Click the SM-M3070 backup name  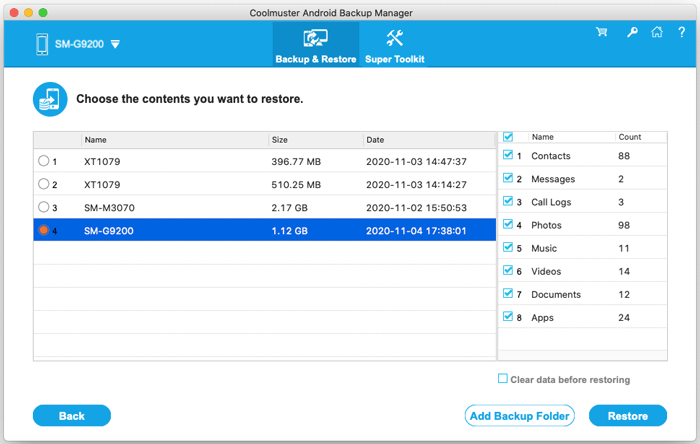click(109, 208)
